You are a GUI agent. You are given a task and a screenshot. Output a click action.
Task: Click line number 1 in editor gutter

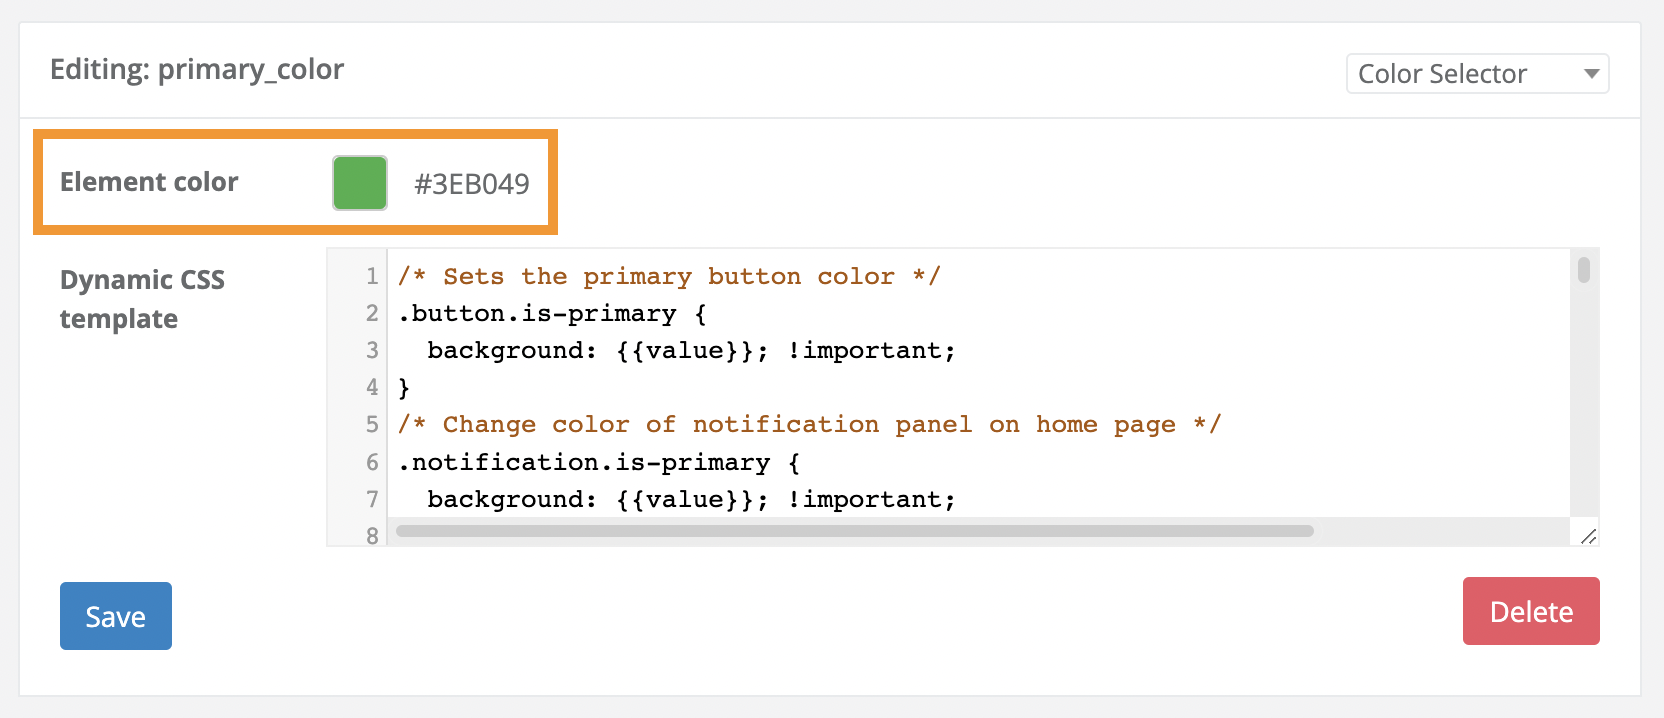tap(372, 277)
